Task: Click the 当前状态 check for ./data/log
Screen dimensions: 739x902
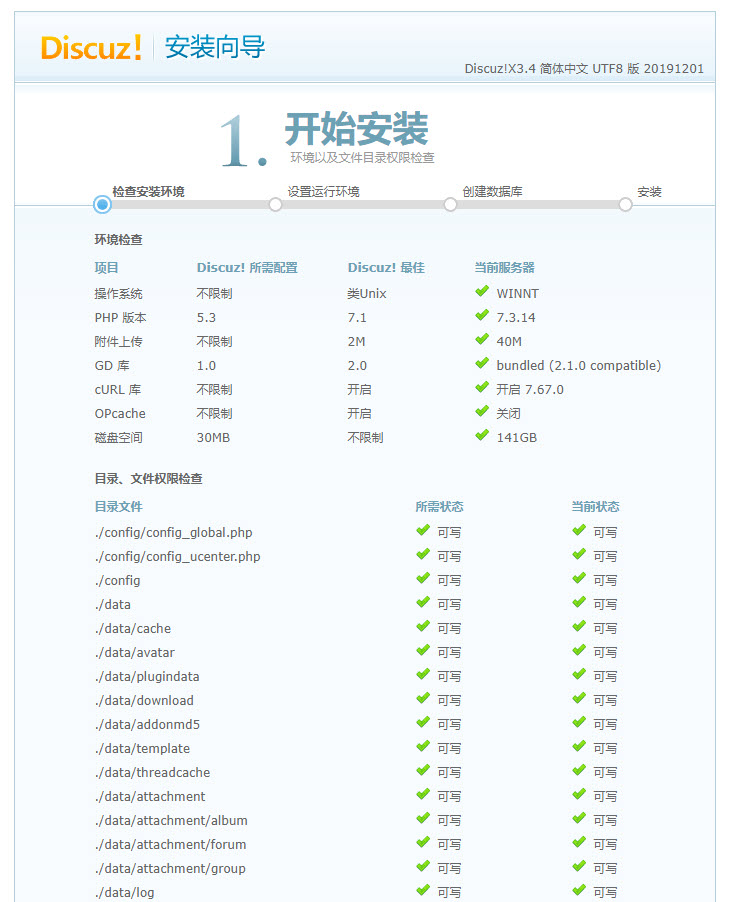Action: click(579, 890)
